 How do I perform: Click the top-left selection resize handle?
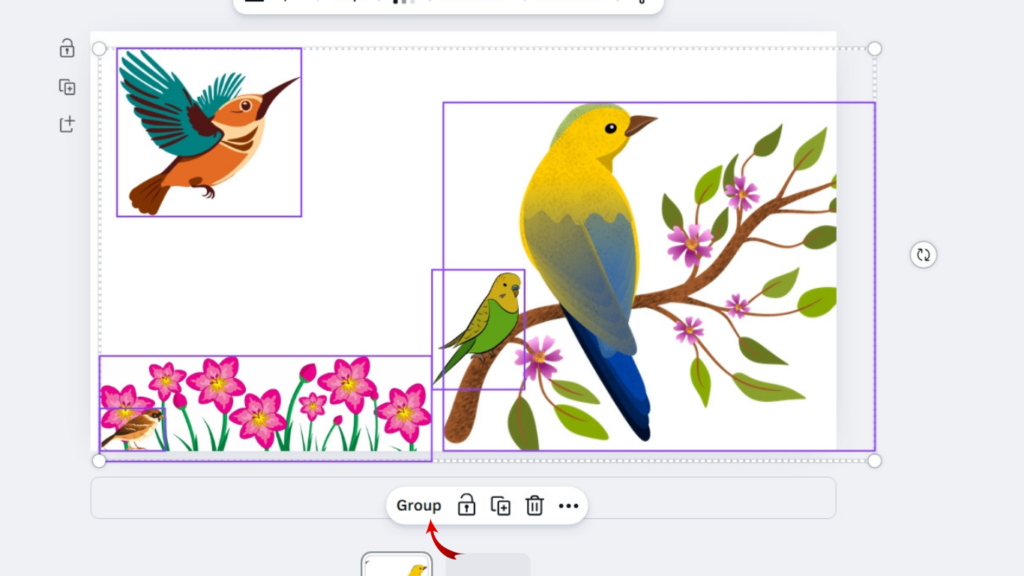[x=99, y=49]
